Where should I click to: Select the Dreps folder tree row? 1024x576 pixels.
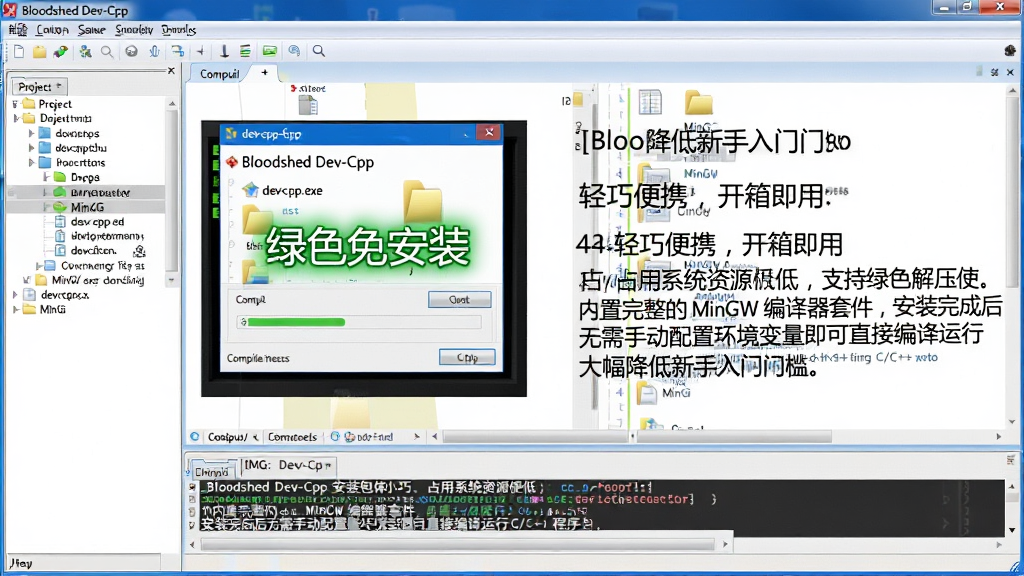85,178
